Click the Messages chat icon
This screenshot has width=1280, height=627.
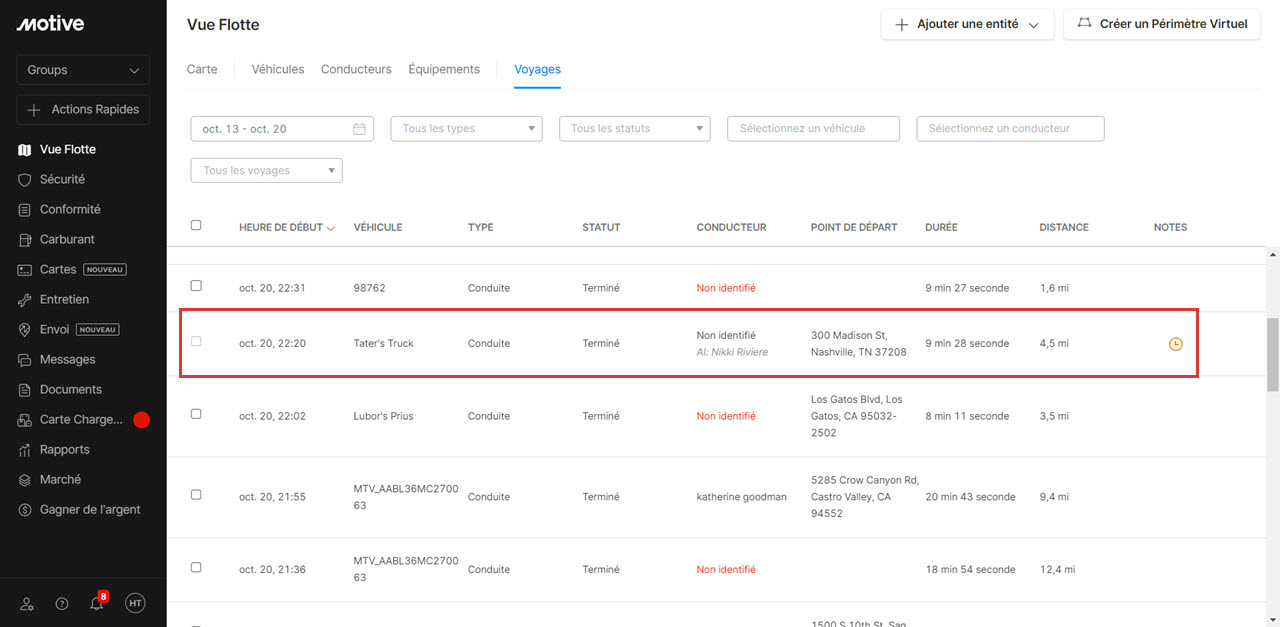coord(25,360)
